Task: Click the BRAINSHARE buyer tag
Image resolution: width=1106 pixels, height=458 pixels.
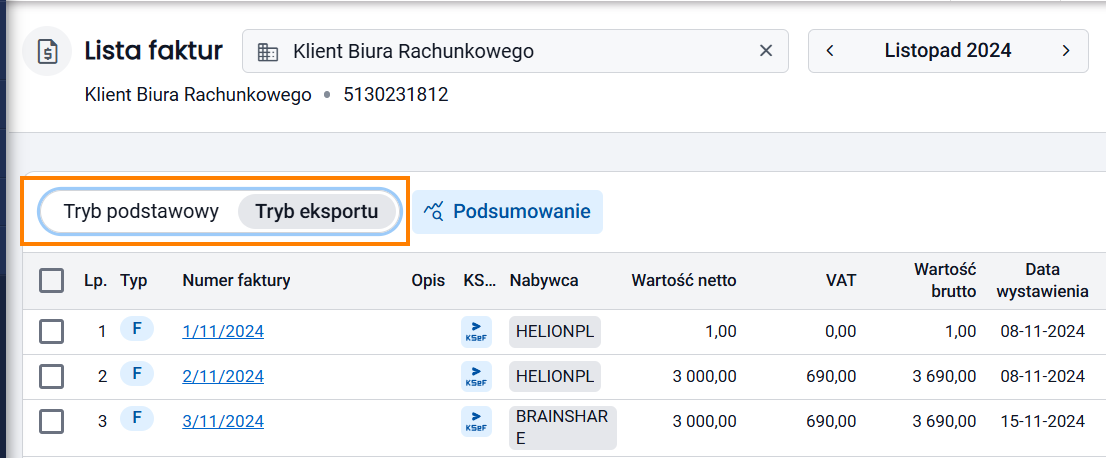Action: (x=563, y=428)
